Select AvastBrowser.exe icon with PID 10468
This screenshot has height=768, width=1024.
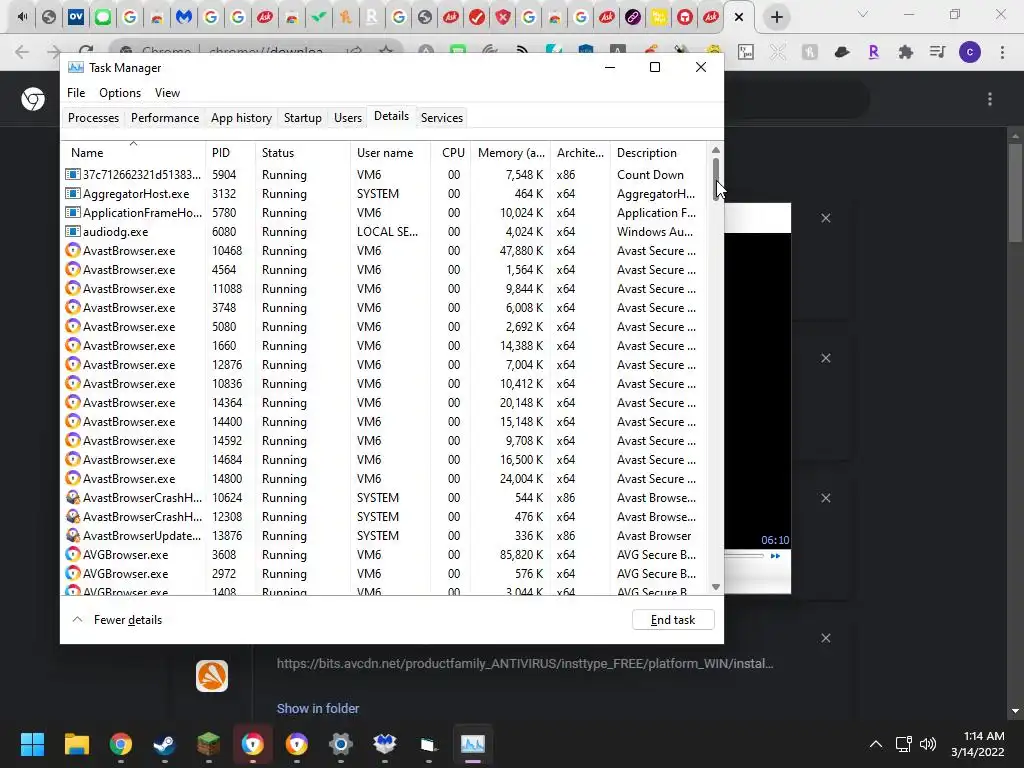(x=72, y=250)
